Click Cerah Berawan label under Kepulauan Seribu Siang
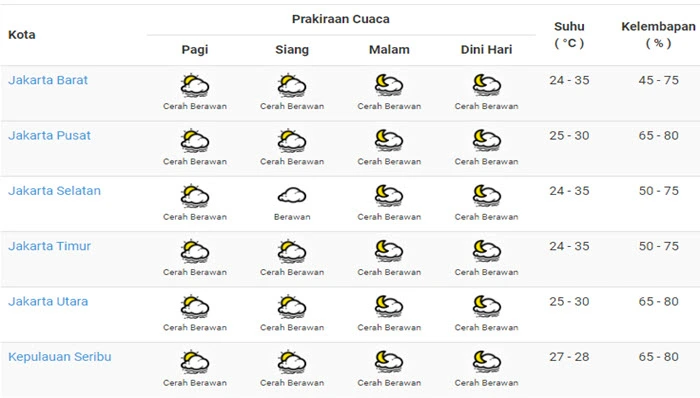 pos(292,383)
